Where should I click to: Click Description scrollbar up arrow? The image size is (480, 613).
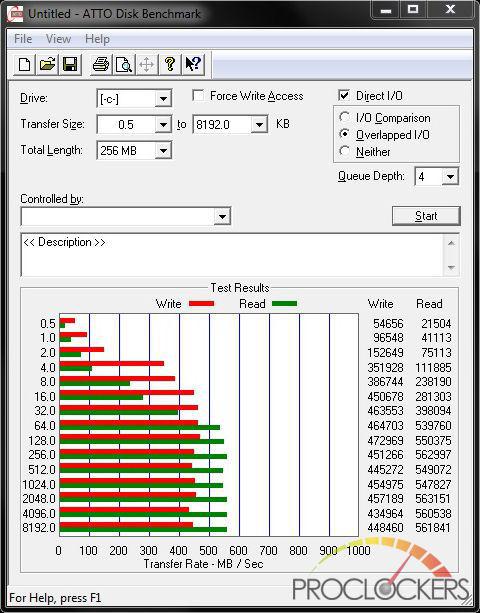click(x=451, y=243)
